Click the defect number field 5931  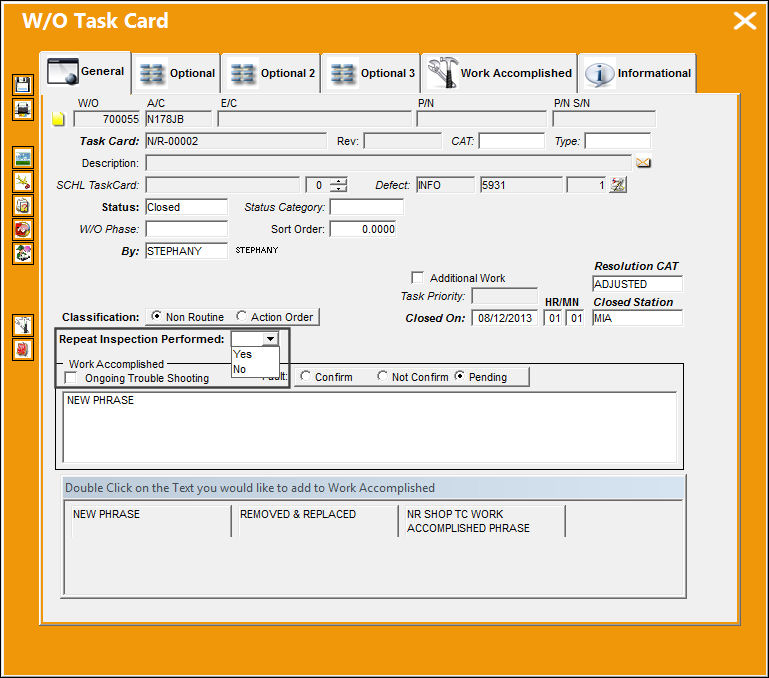521,185
